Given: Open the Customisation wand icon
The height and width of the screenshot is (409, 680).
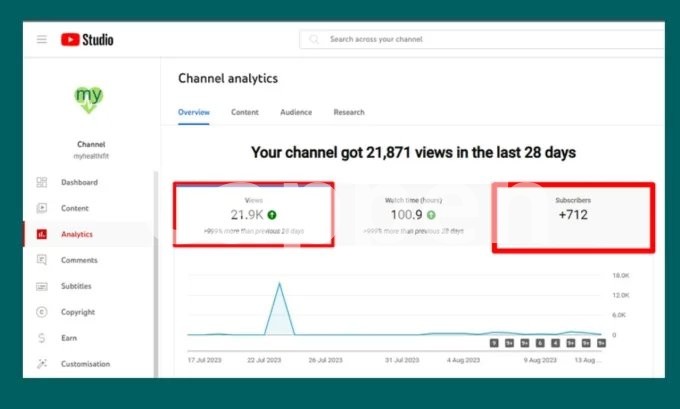Looking at the screenshot, I should [42, 364].
